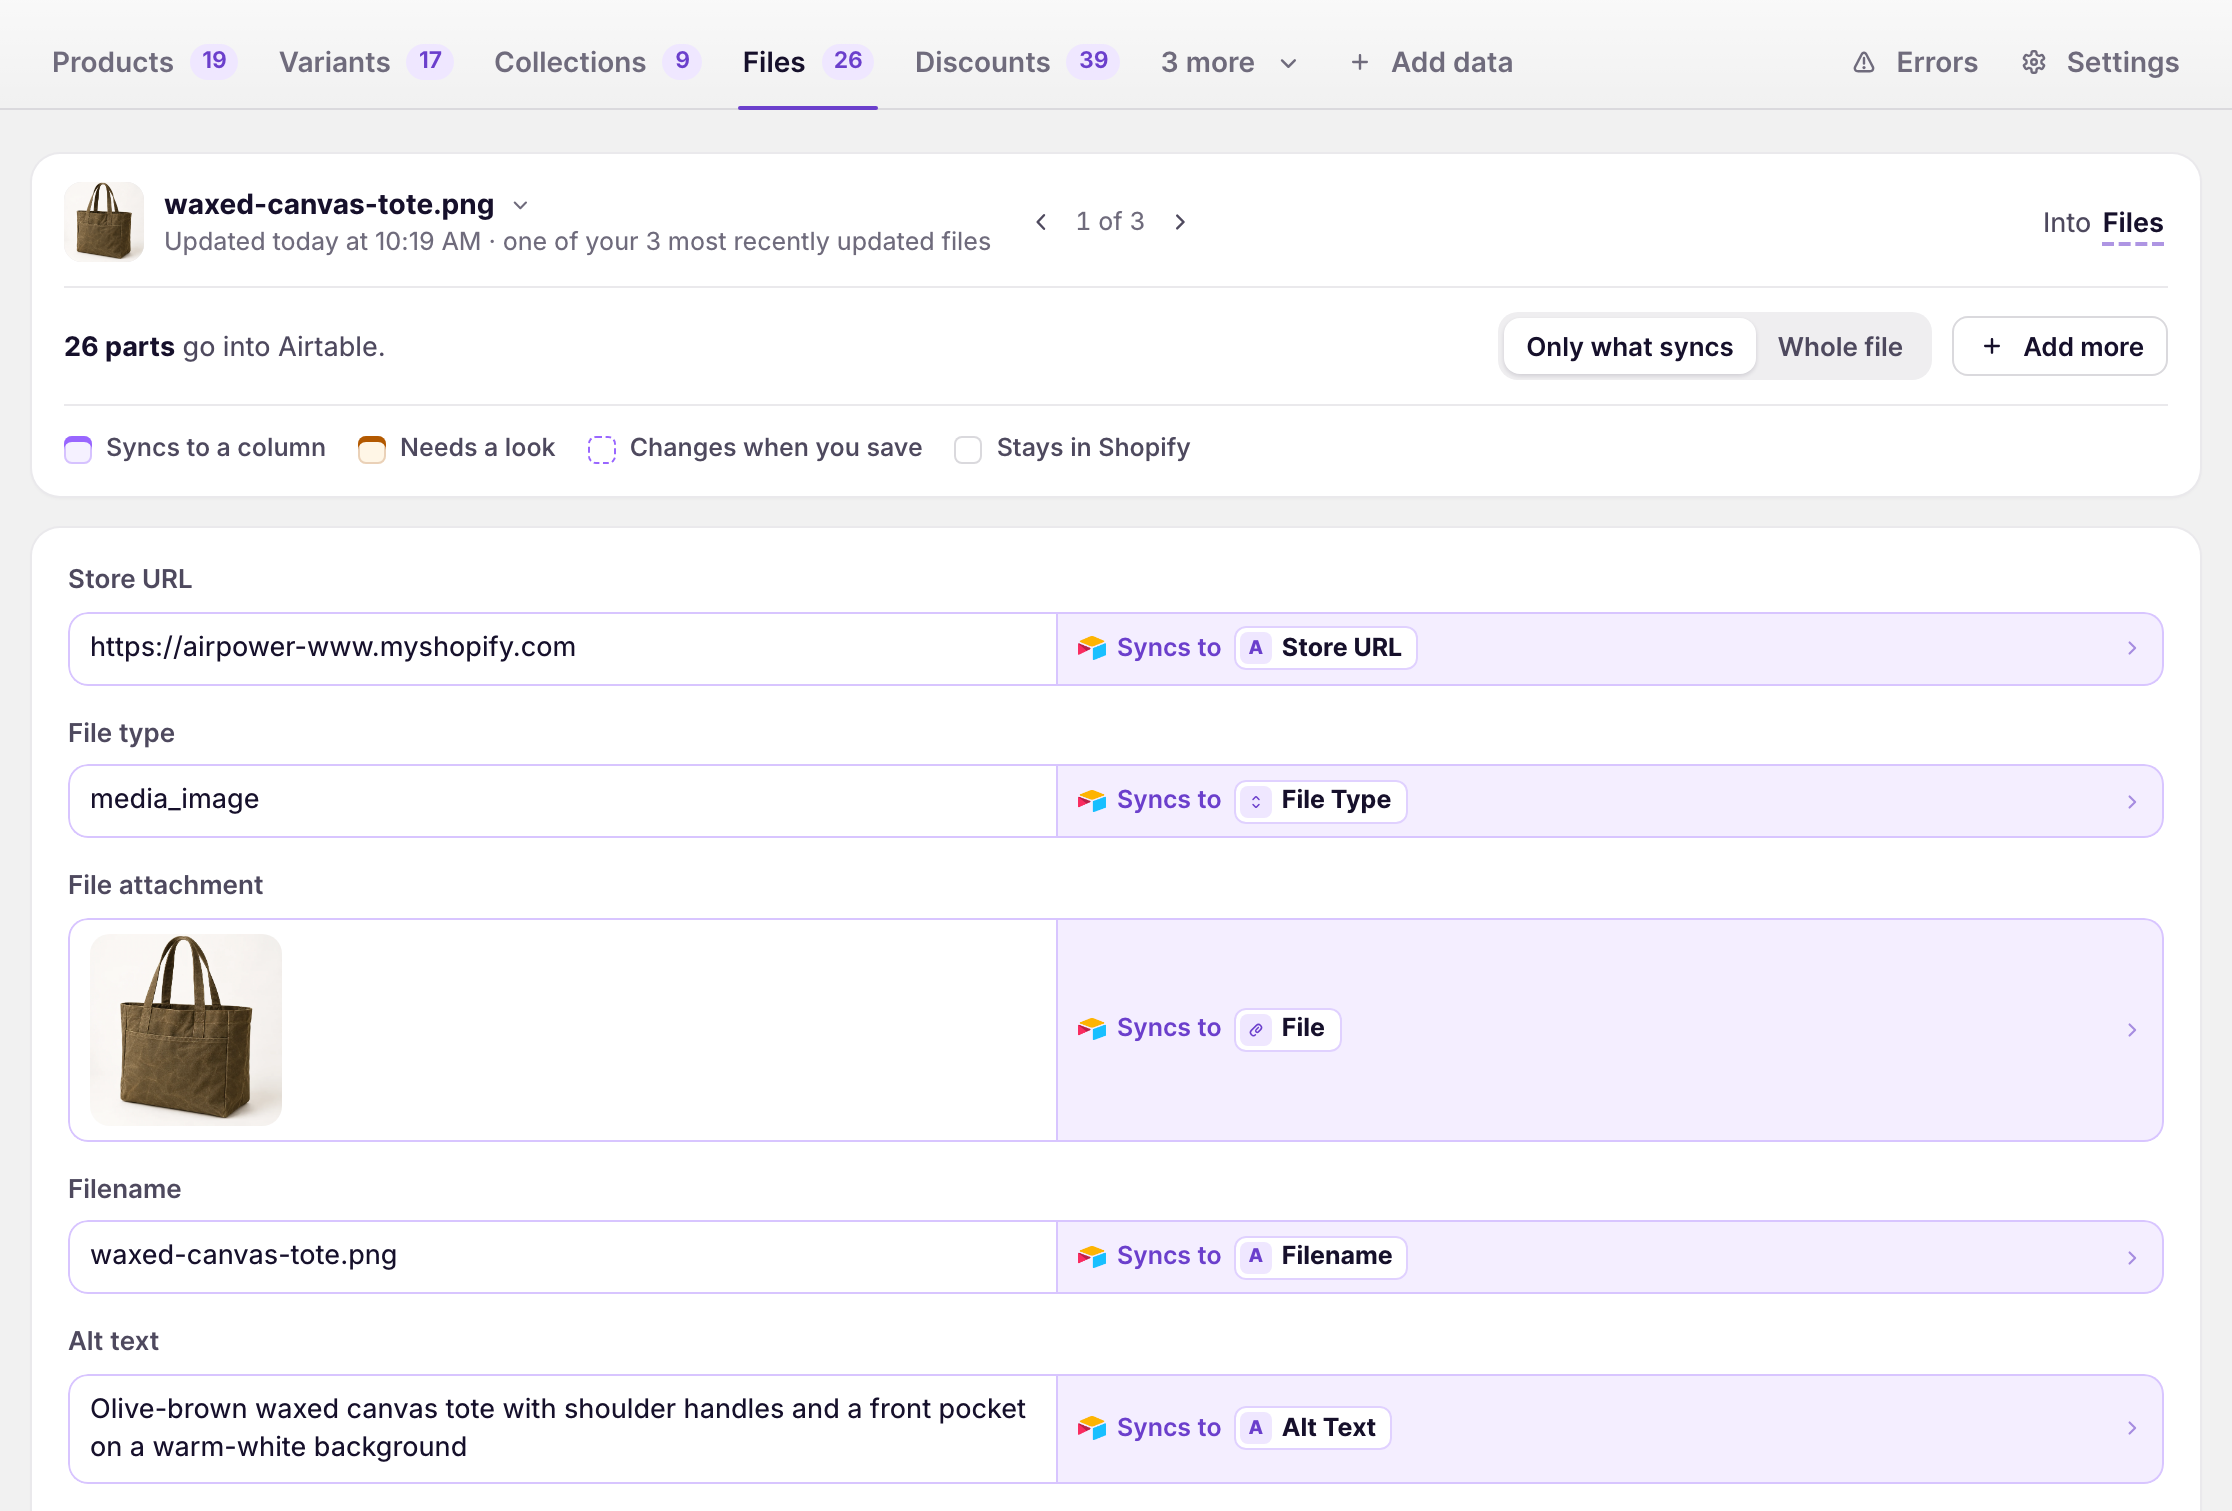2232x1511 pixels.
Task: Click the Airtable logo in File Type row
Action: coord(1091,800)
